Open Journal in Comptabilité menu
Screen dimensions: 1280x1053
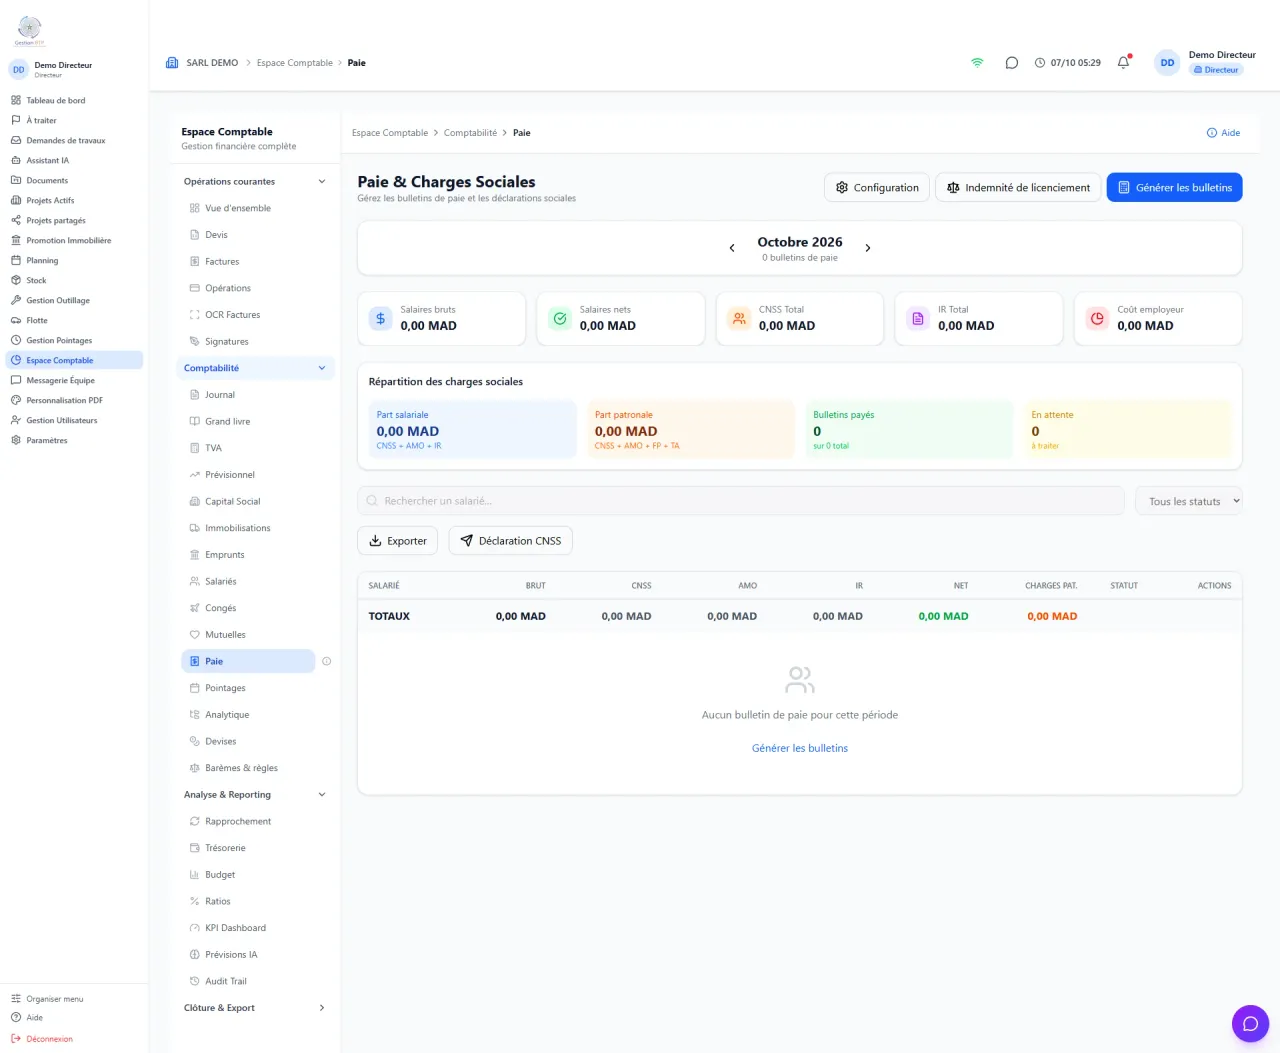(x=248, y=395)
